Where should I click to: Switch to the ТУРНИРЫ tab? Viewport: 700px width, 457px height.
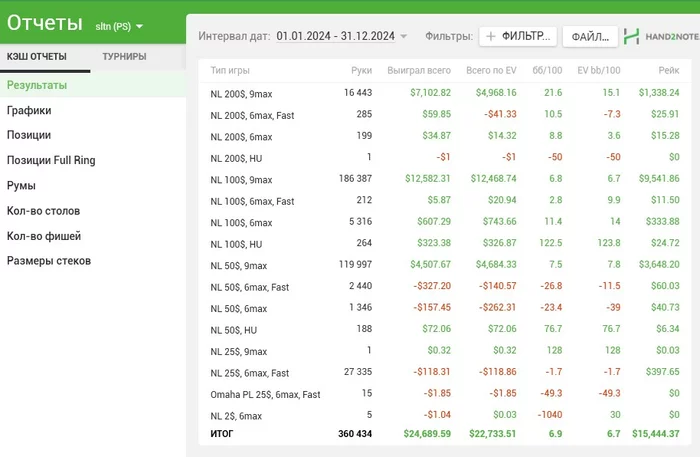tap(124, 57)
